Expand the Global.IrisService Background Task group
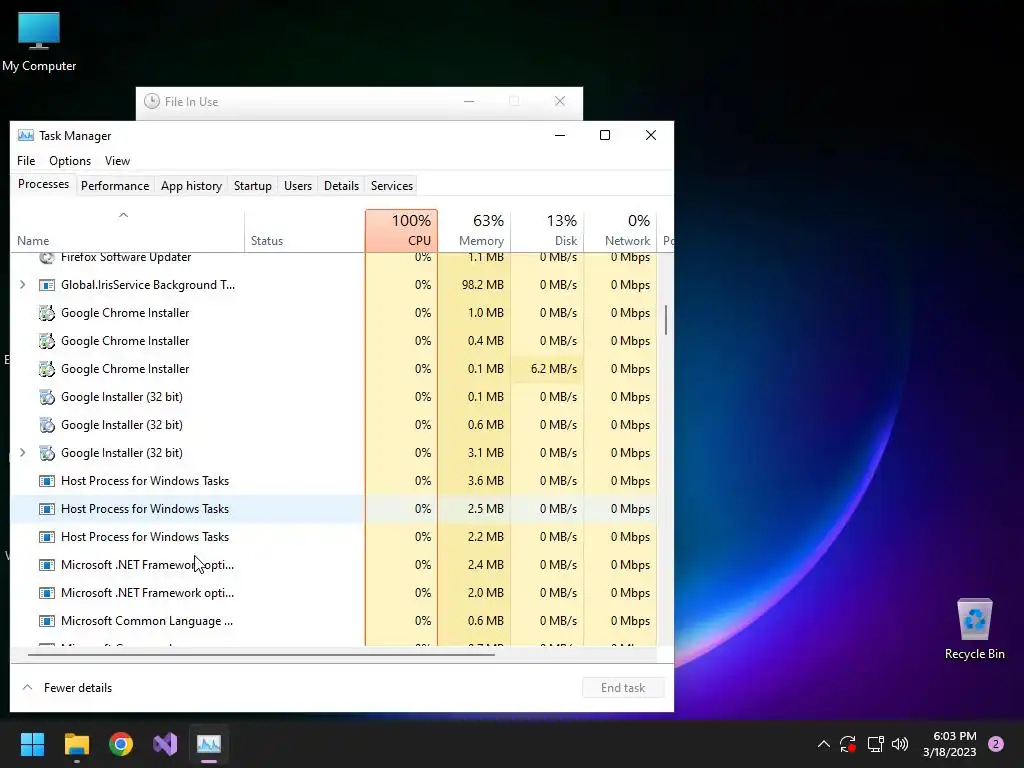 coord(23,285)
